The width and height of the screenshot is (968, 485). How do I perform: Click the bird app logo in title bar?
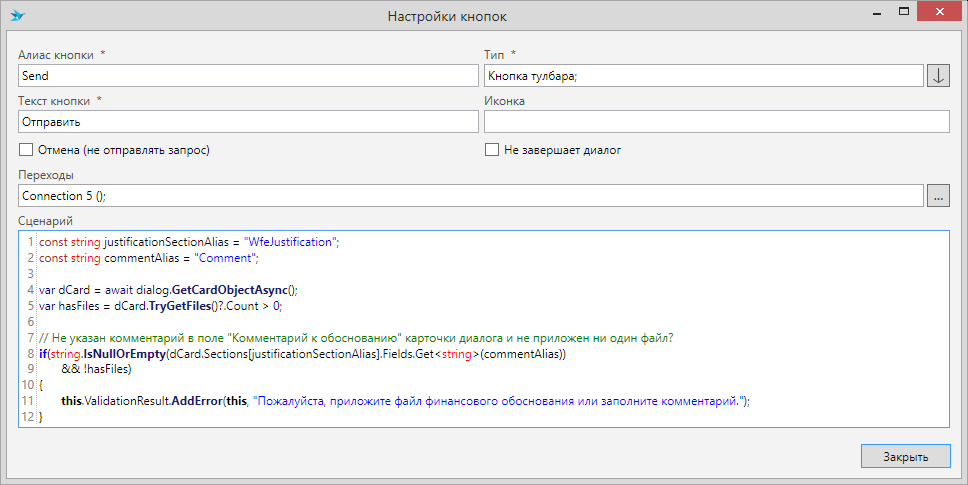coord(18,16)
